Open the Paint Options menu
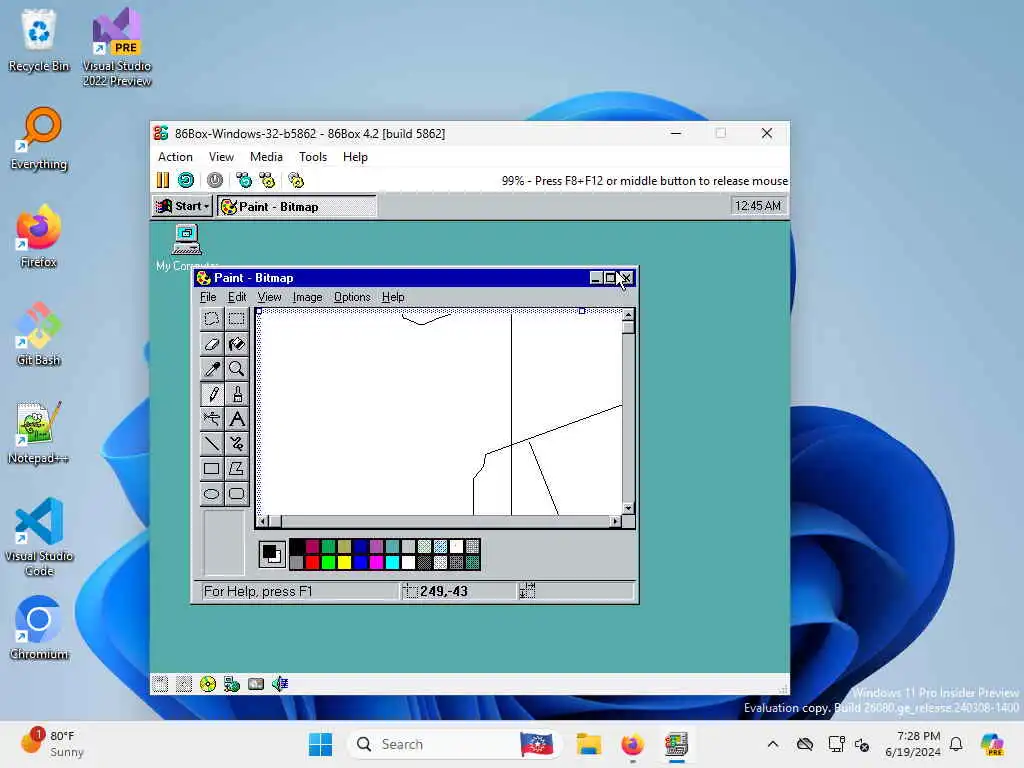The image size is (1024, 768). click(352, 297)
